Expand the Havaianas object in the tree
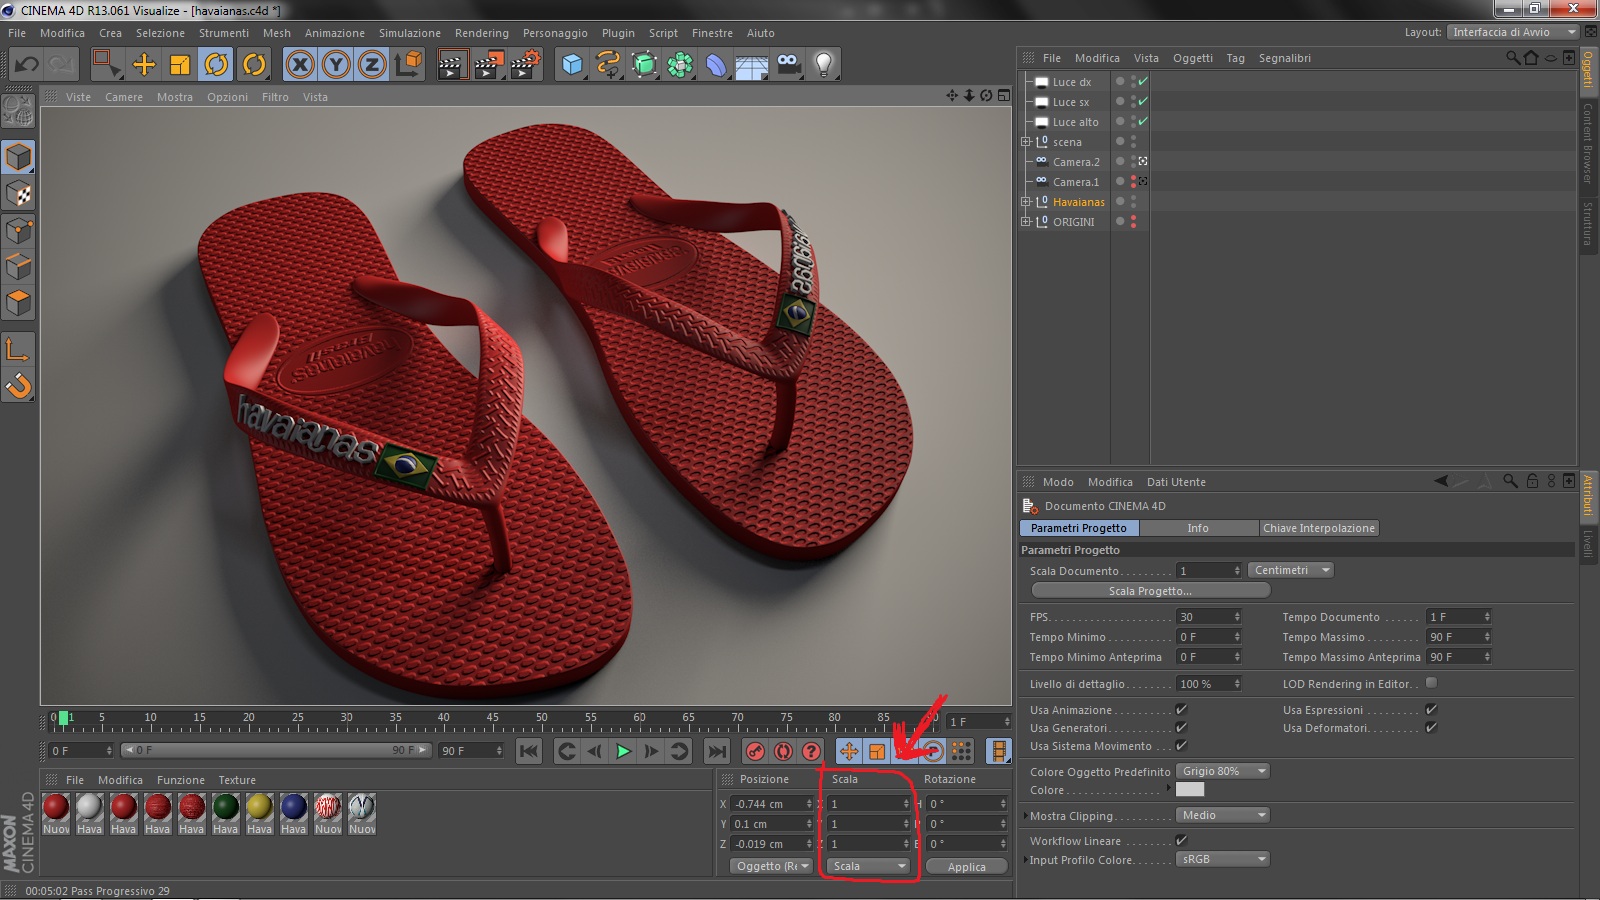The image size is (1600, 900). [x=1025, y=202]
